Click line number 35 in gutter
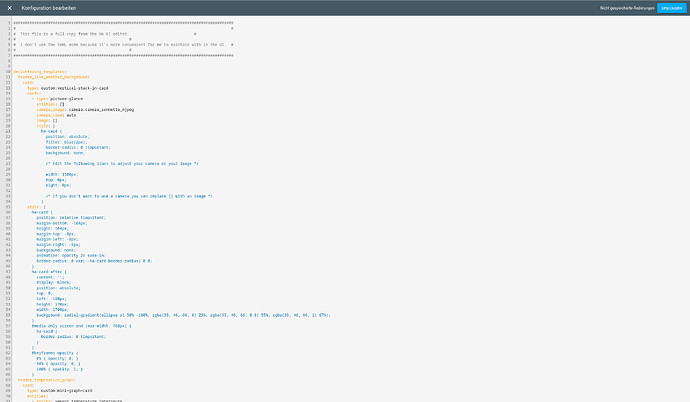Screen dimensions: 690x402 pyautogui.click(x=8, y=207)
